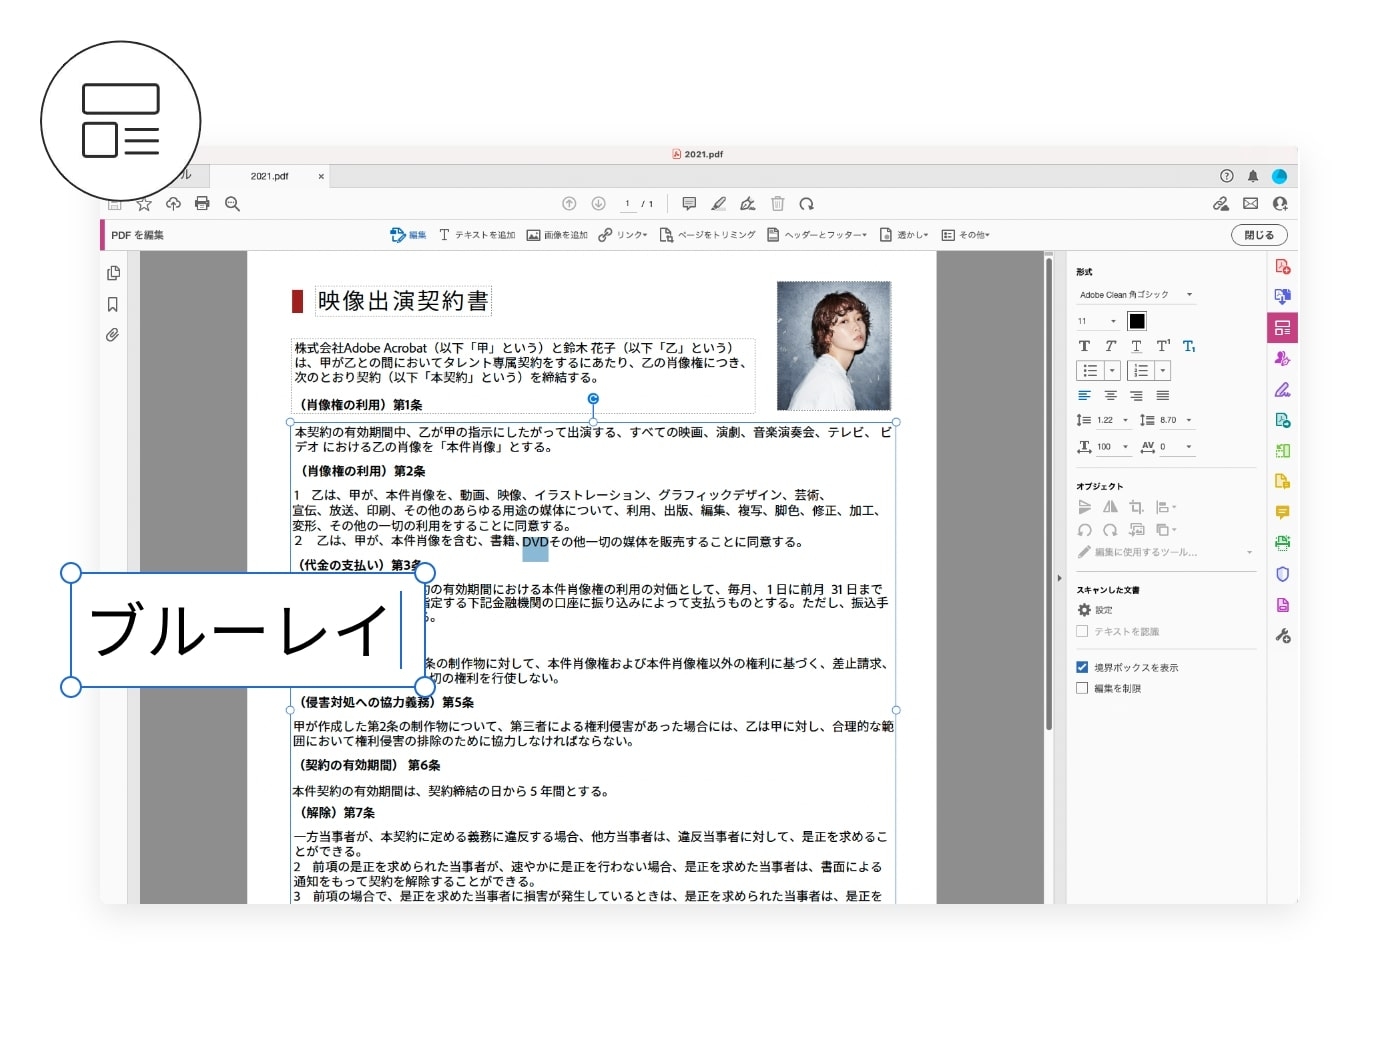
Task: Center-align the text
Action: pos(1110,396)
